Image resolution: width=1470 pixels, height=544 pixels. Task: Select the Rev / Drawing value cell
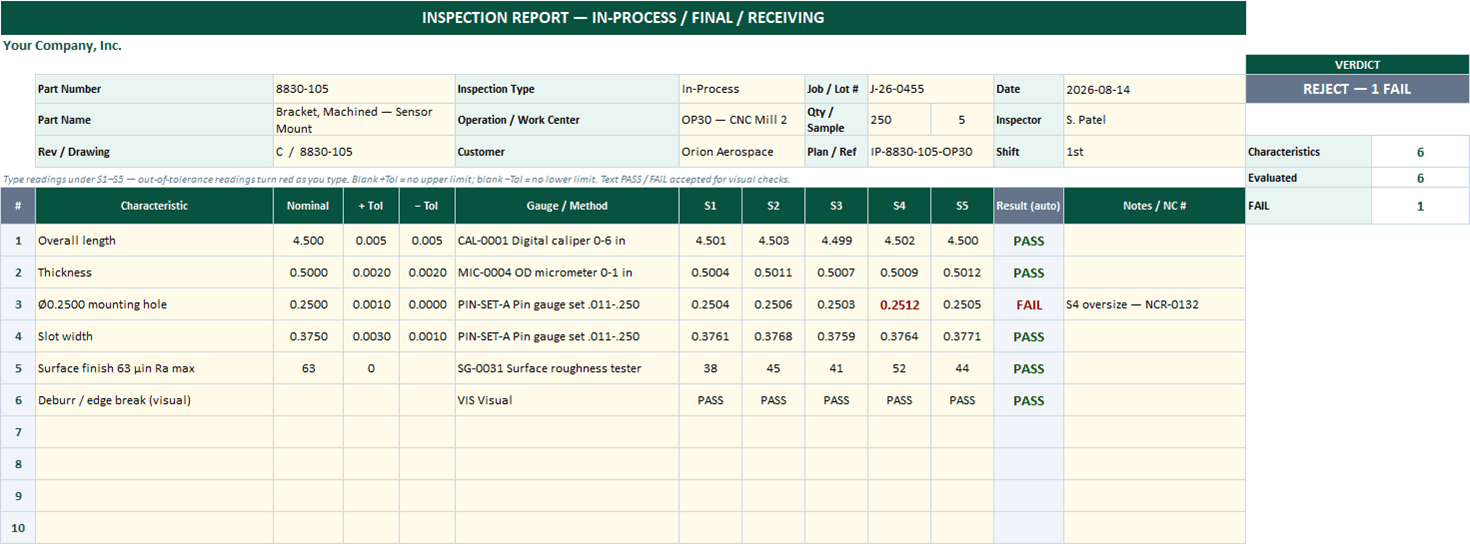click(x=364, y=152)
